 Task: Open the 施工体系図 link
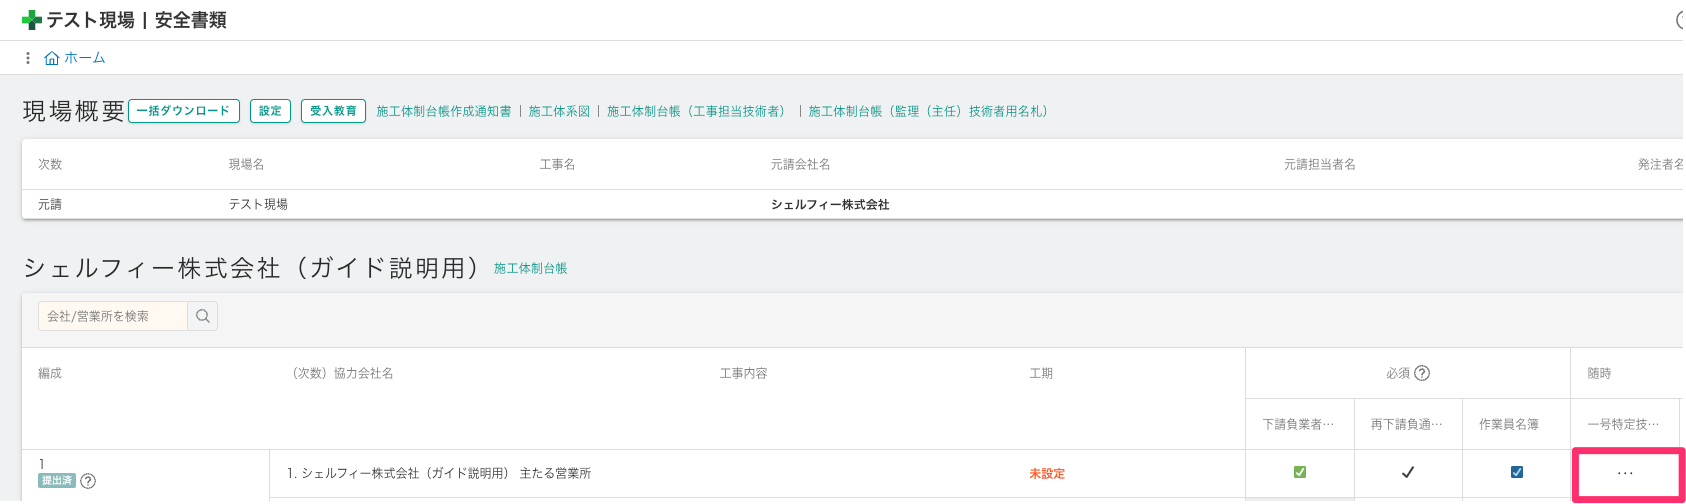pyautogui.click(x=559, y=111)
